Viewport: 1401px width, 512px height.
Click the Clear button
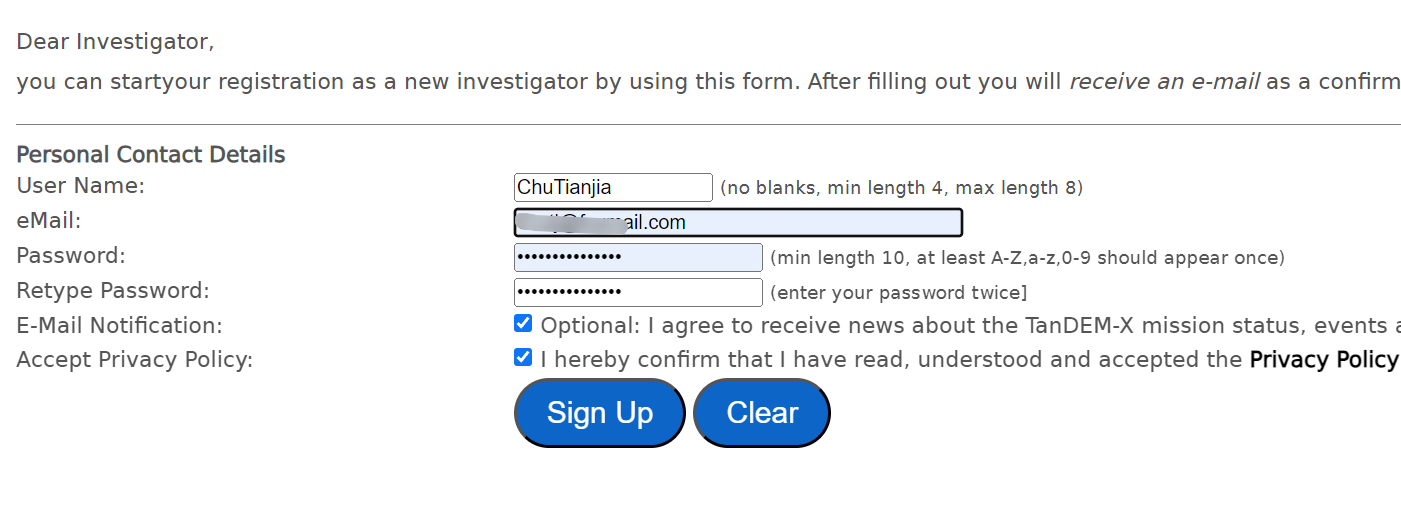point(761,412)
